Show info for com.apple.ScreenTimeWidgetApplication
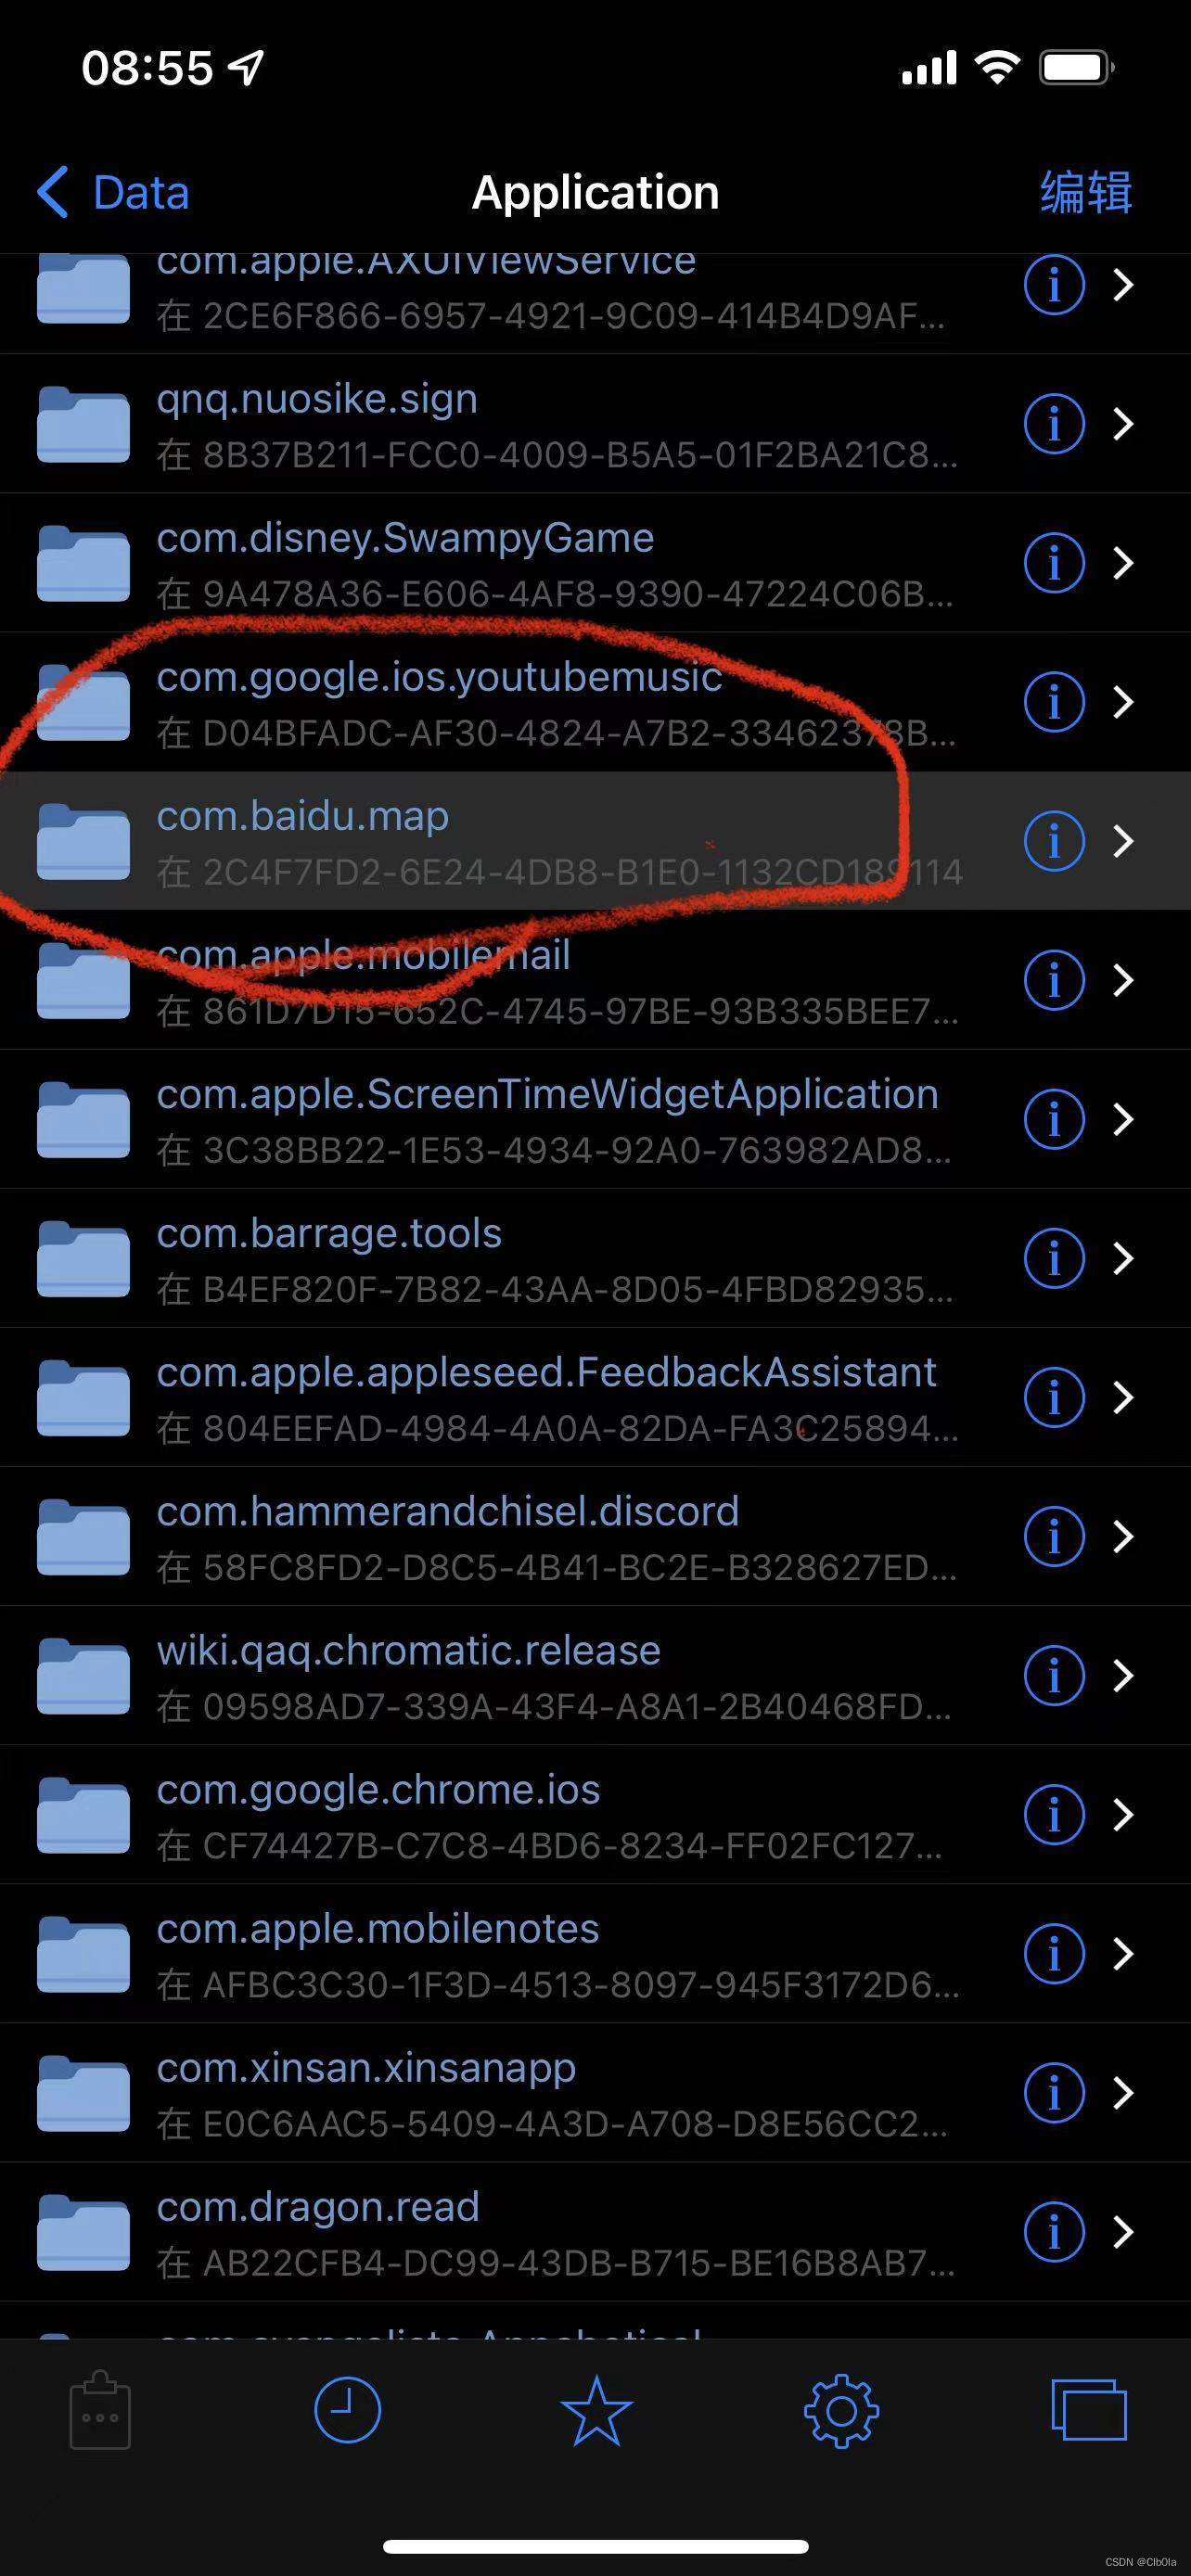 pyautogui.click(x=1054, y=1119)
